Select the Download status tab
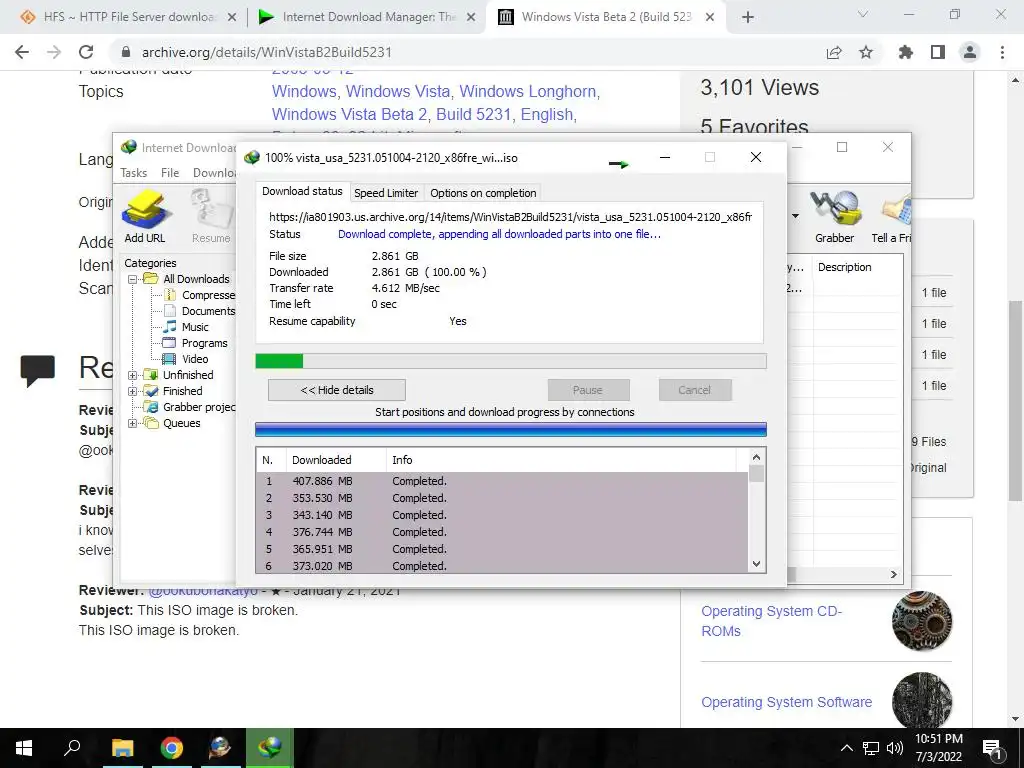Image resolution: width=1024 pixels, height=768 pixels. point(302,191)
